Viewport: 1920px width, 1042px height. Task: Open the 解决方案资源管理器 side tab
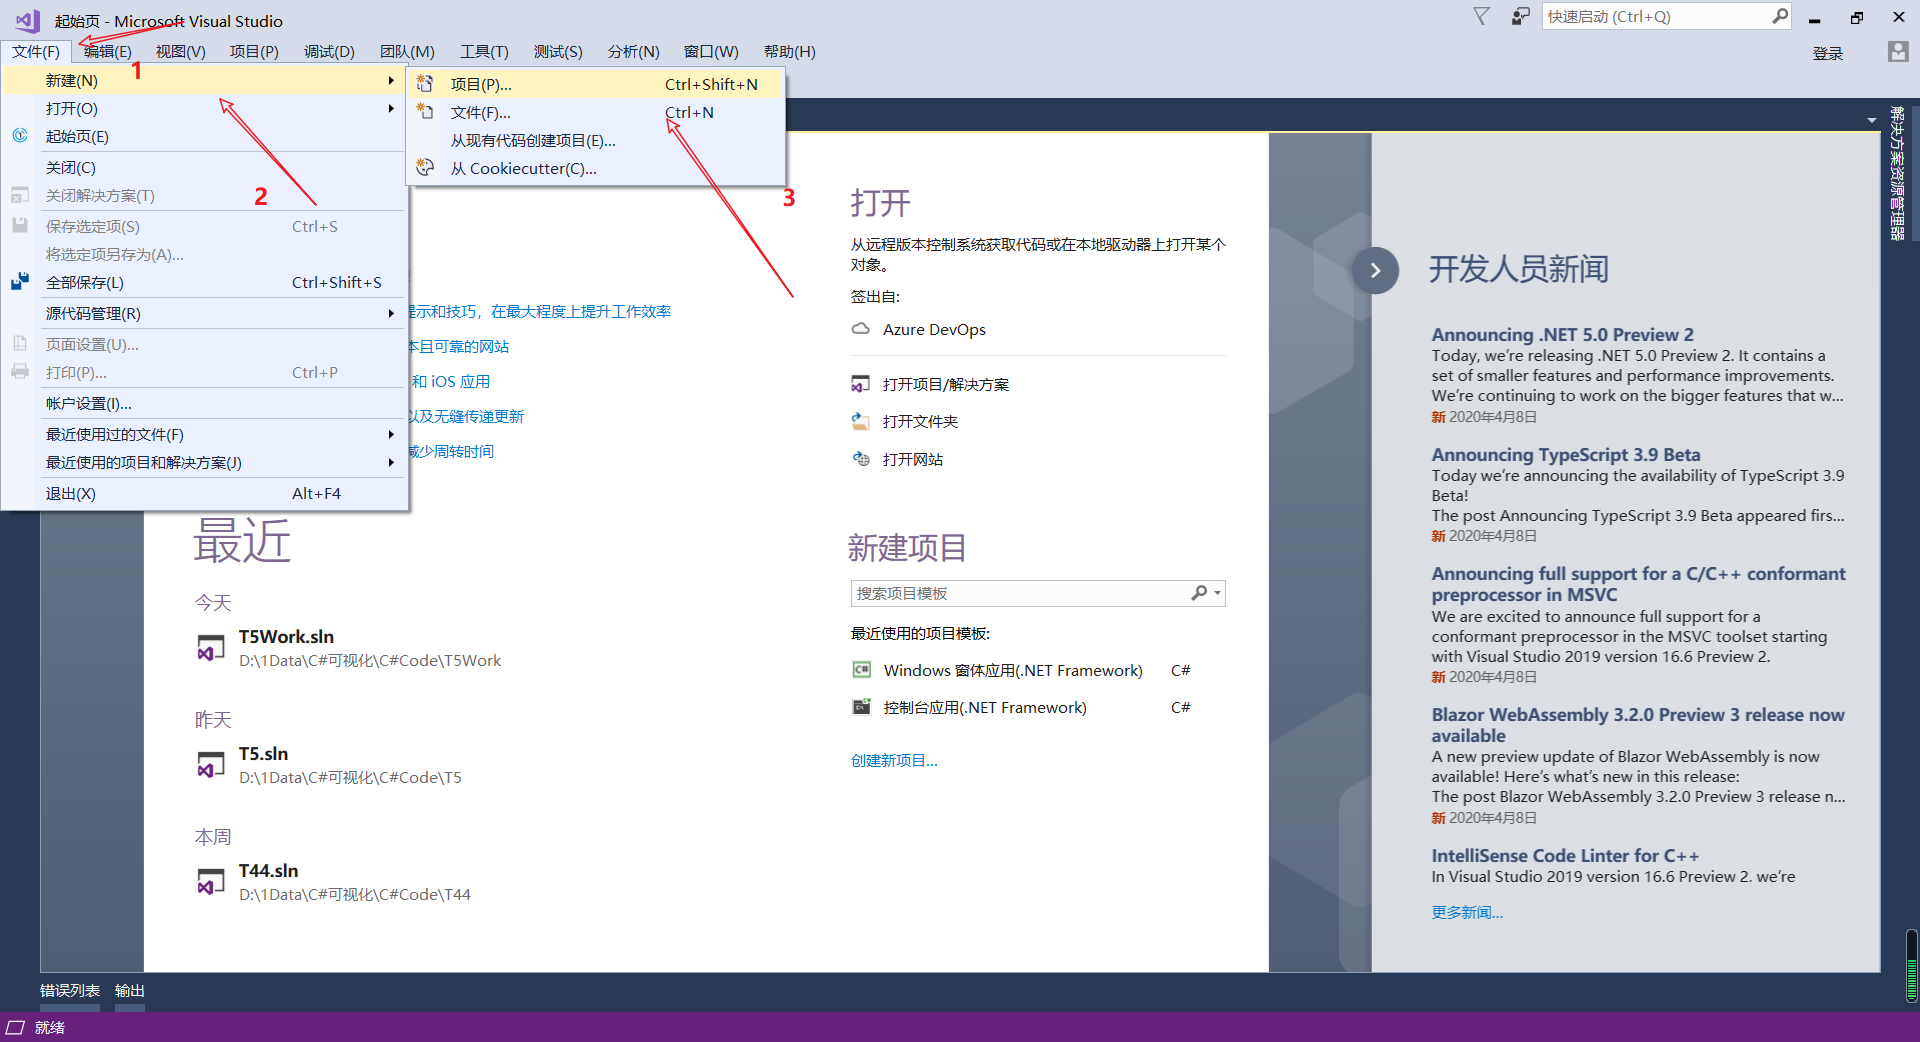[1897, 172]
